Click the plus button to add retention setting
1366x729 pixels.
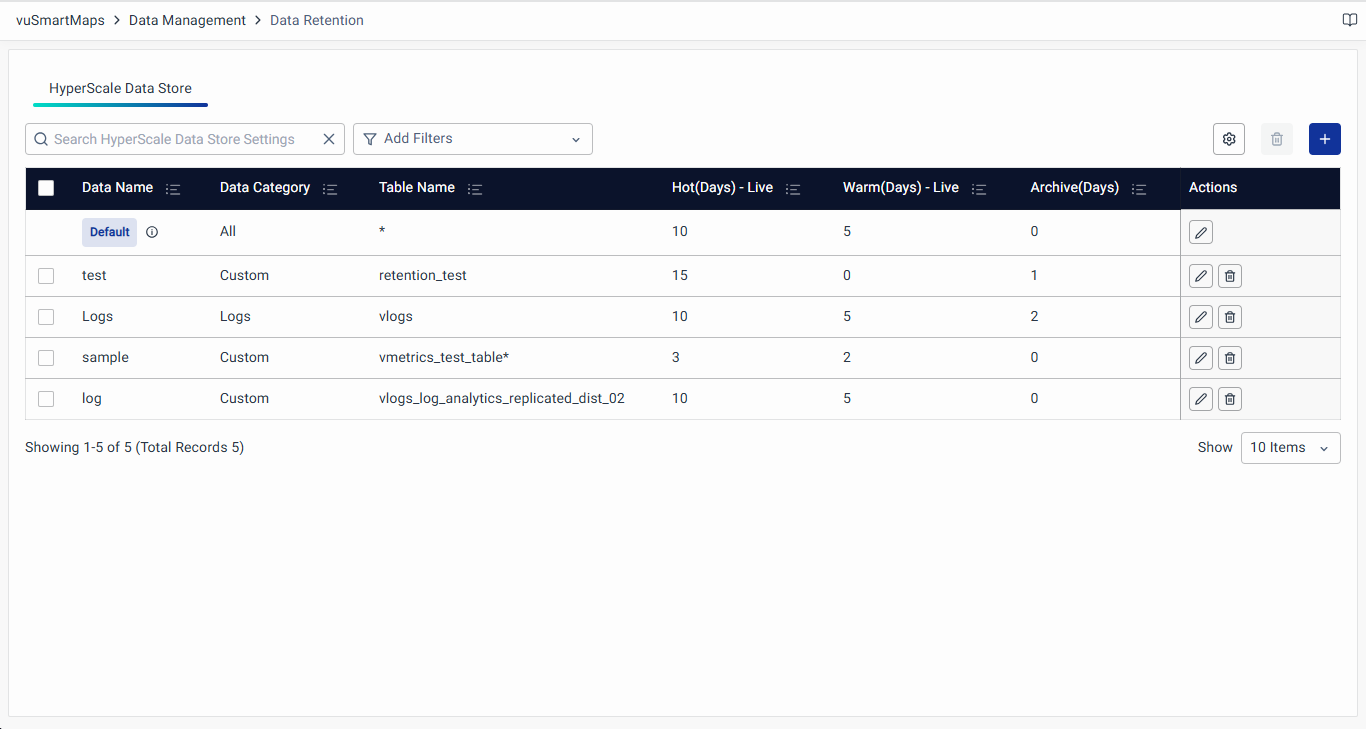click(1324, 139)
